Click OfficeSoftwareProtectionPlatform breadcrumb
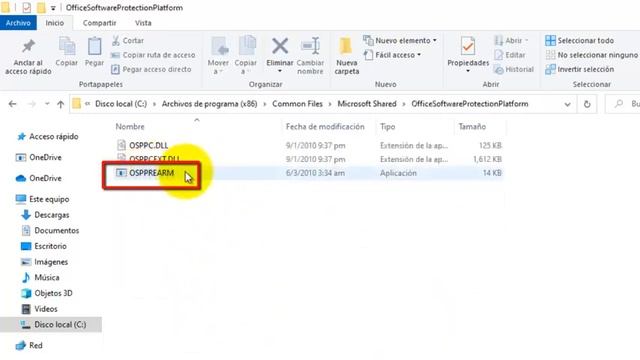This screenshot has width=640, height=360. tap(470, 104)
